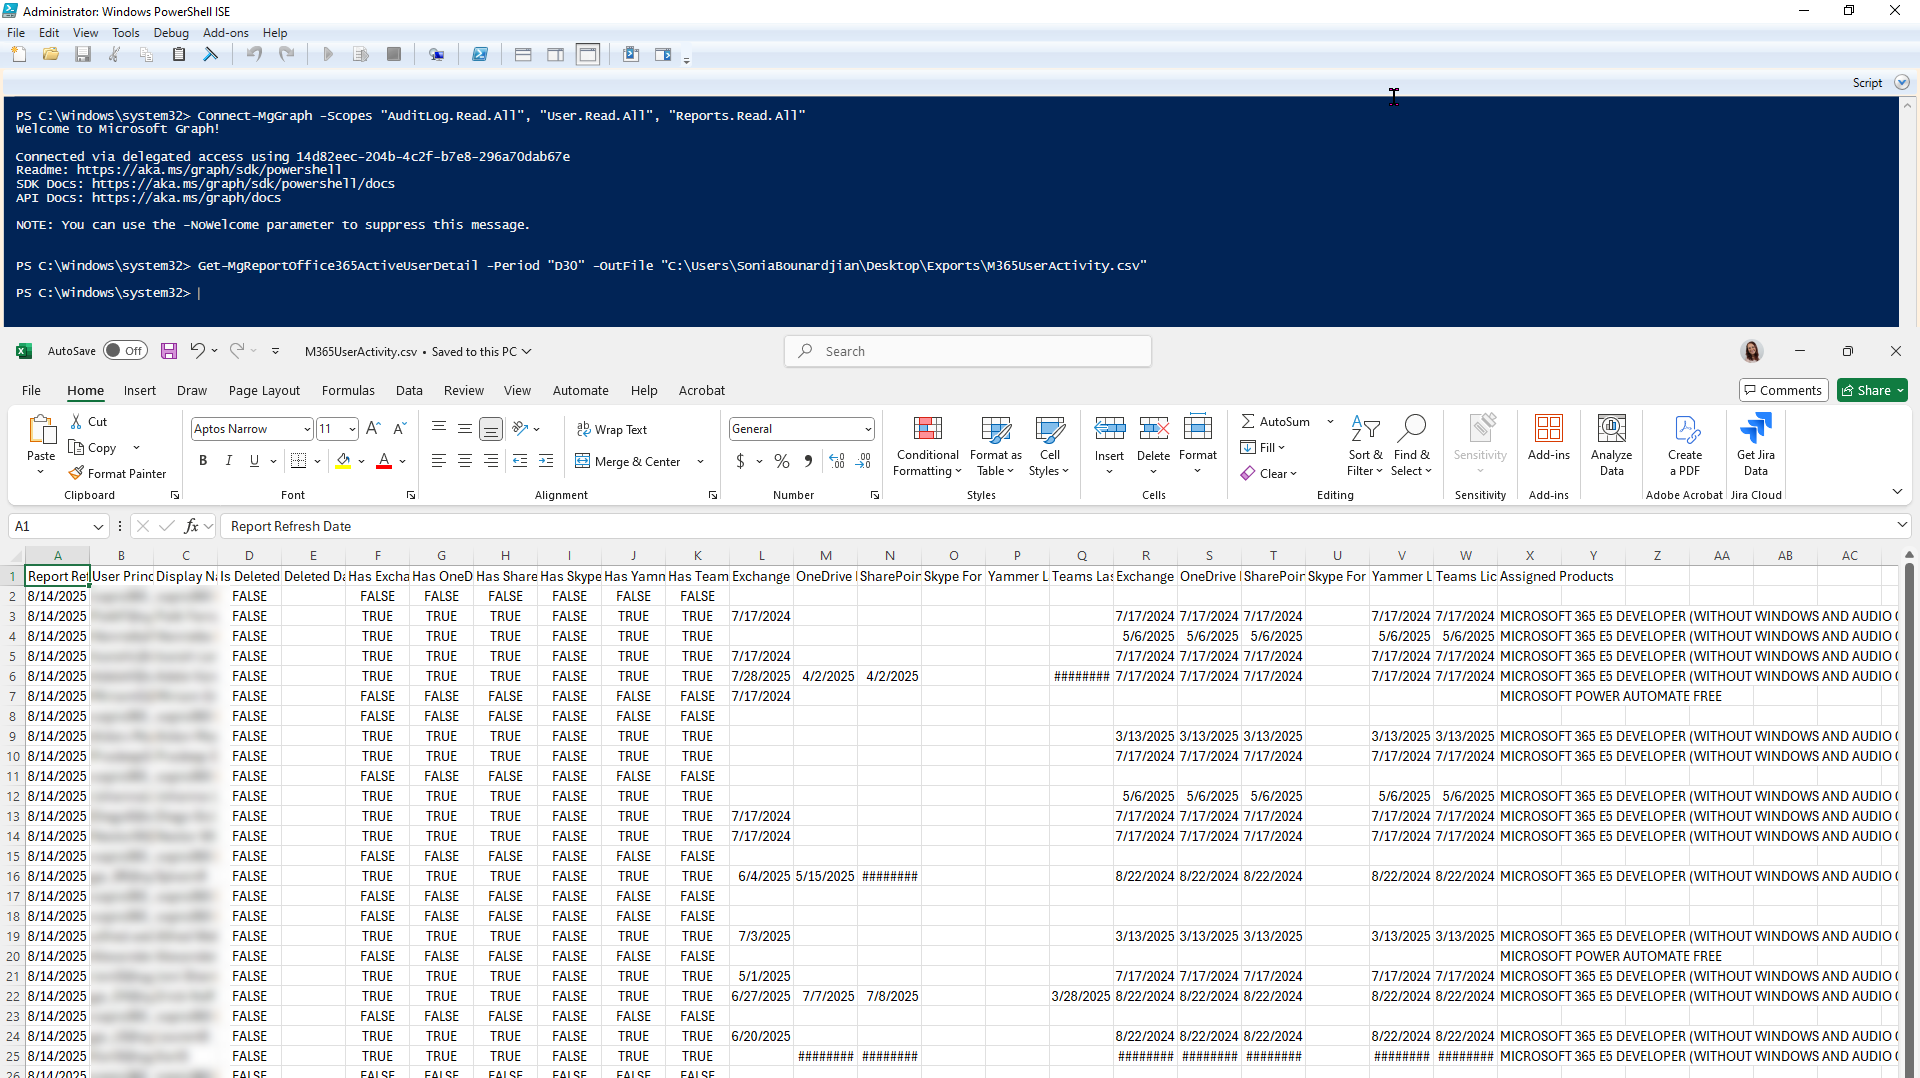Toggle Italic formatting
This screenshot has height=1078, width=1920.
[229, 461]
